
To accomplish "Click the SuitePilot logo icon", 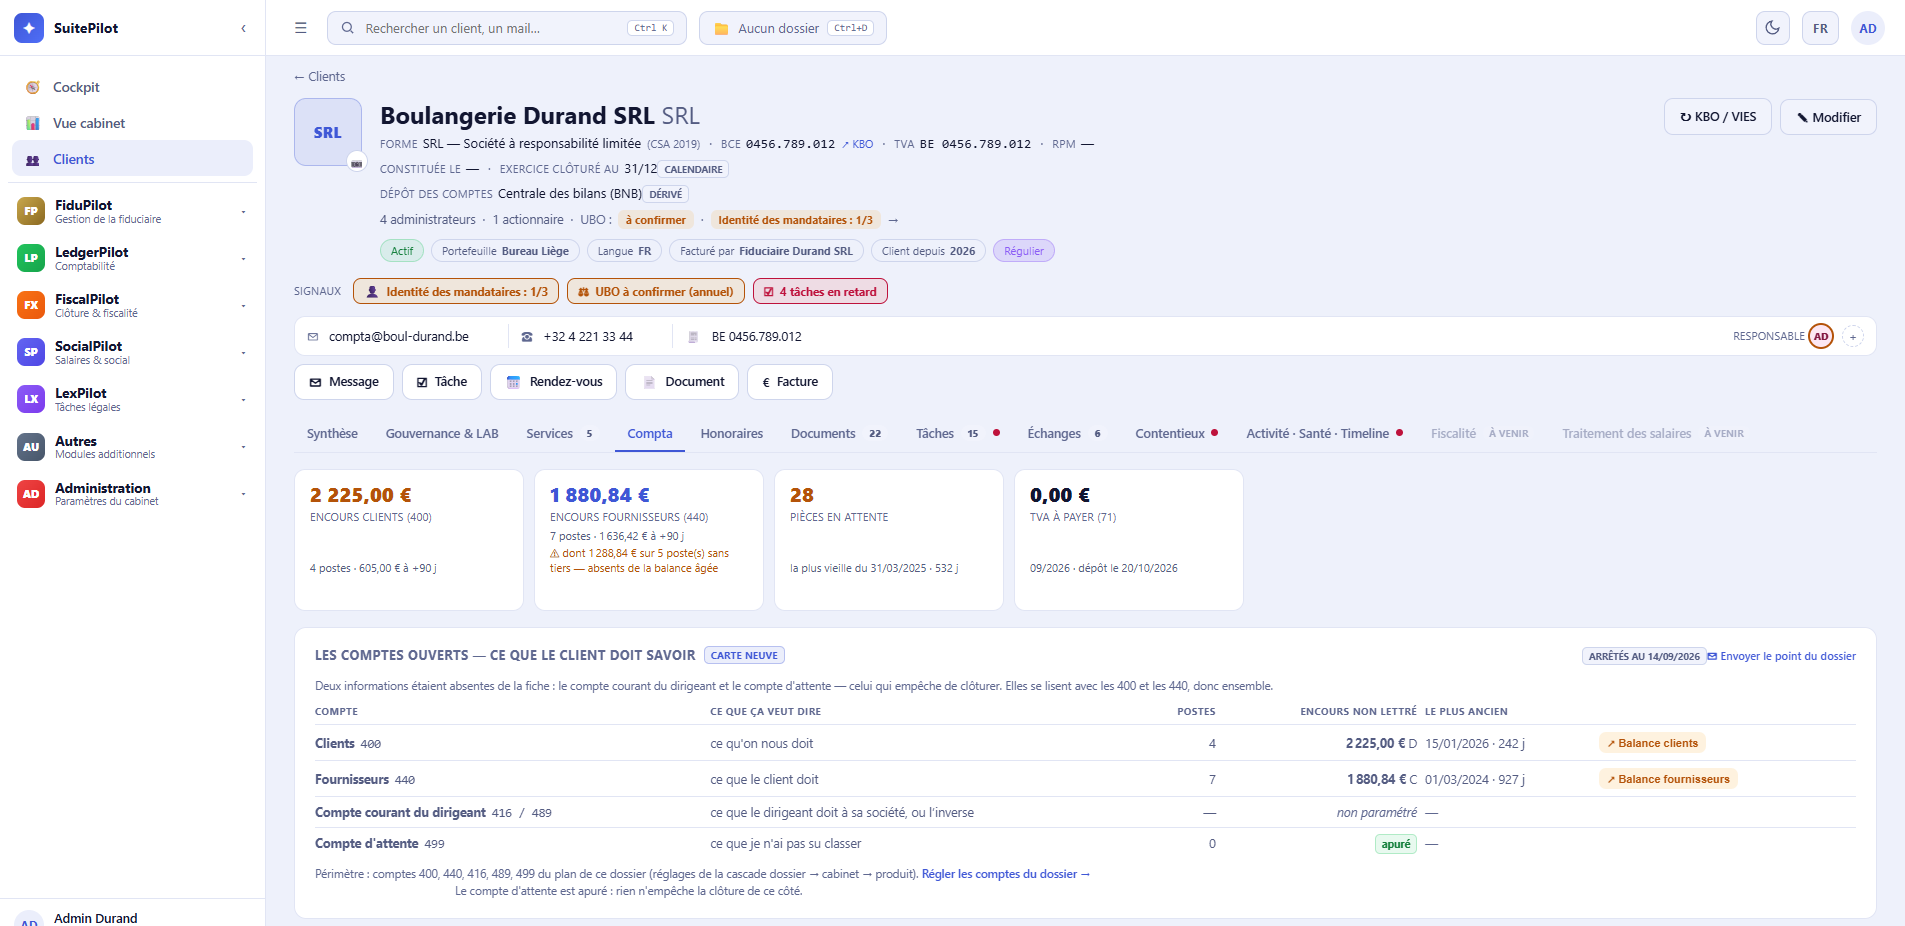I will pyautogui.click(x=29, y=28).
